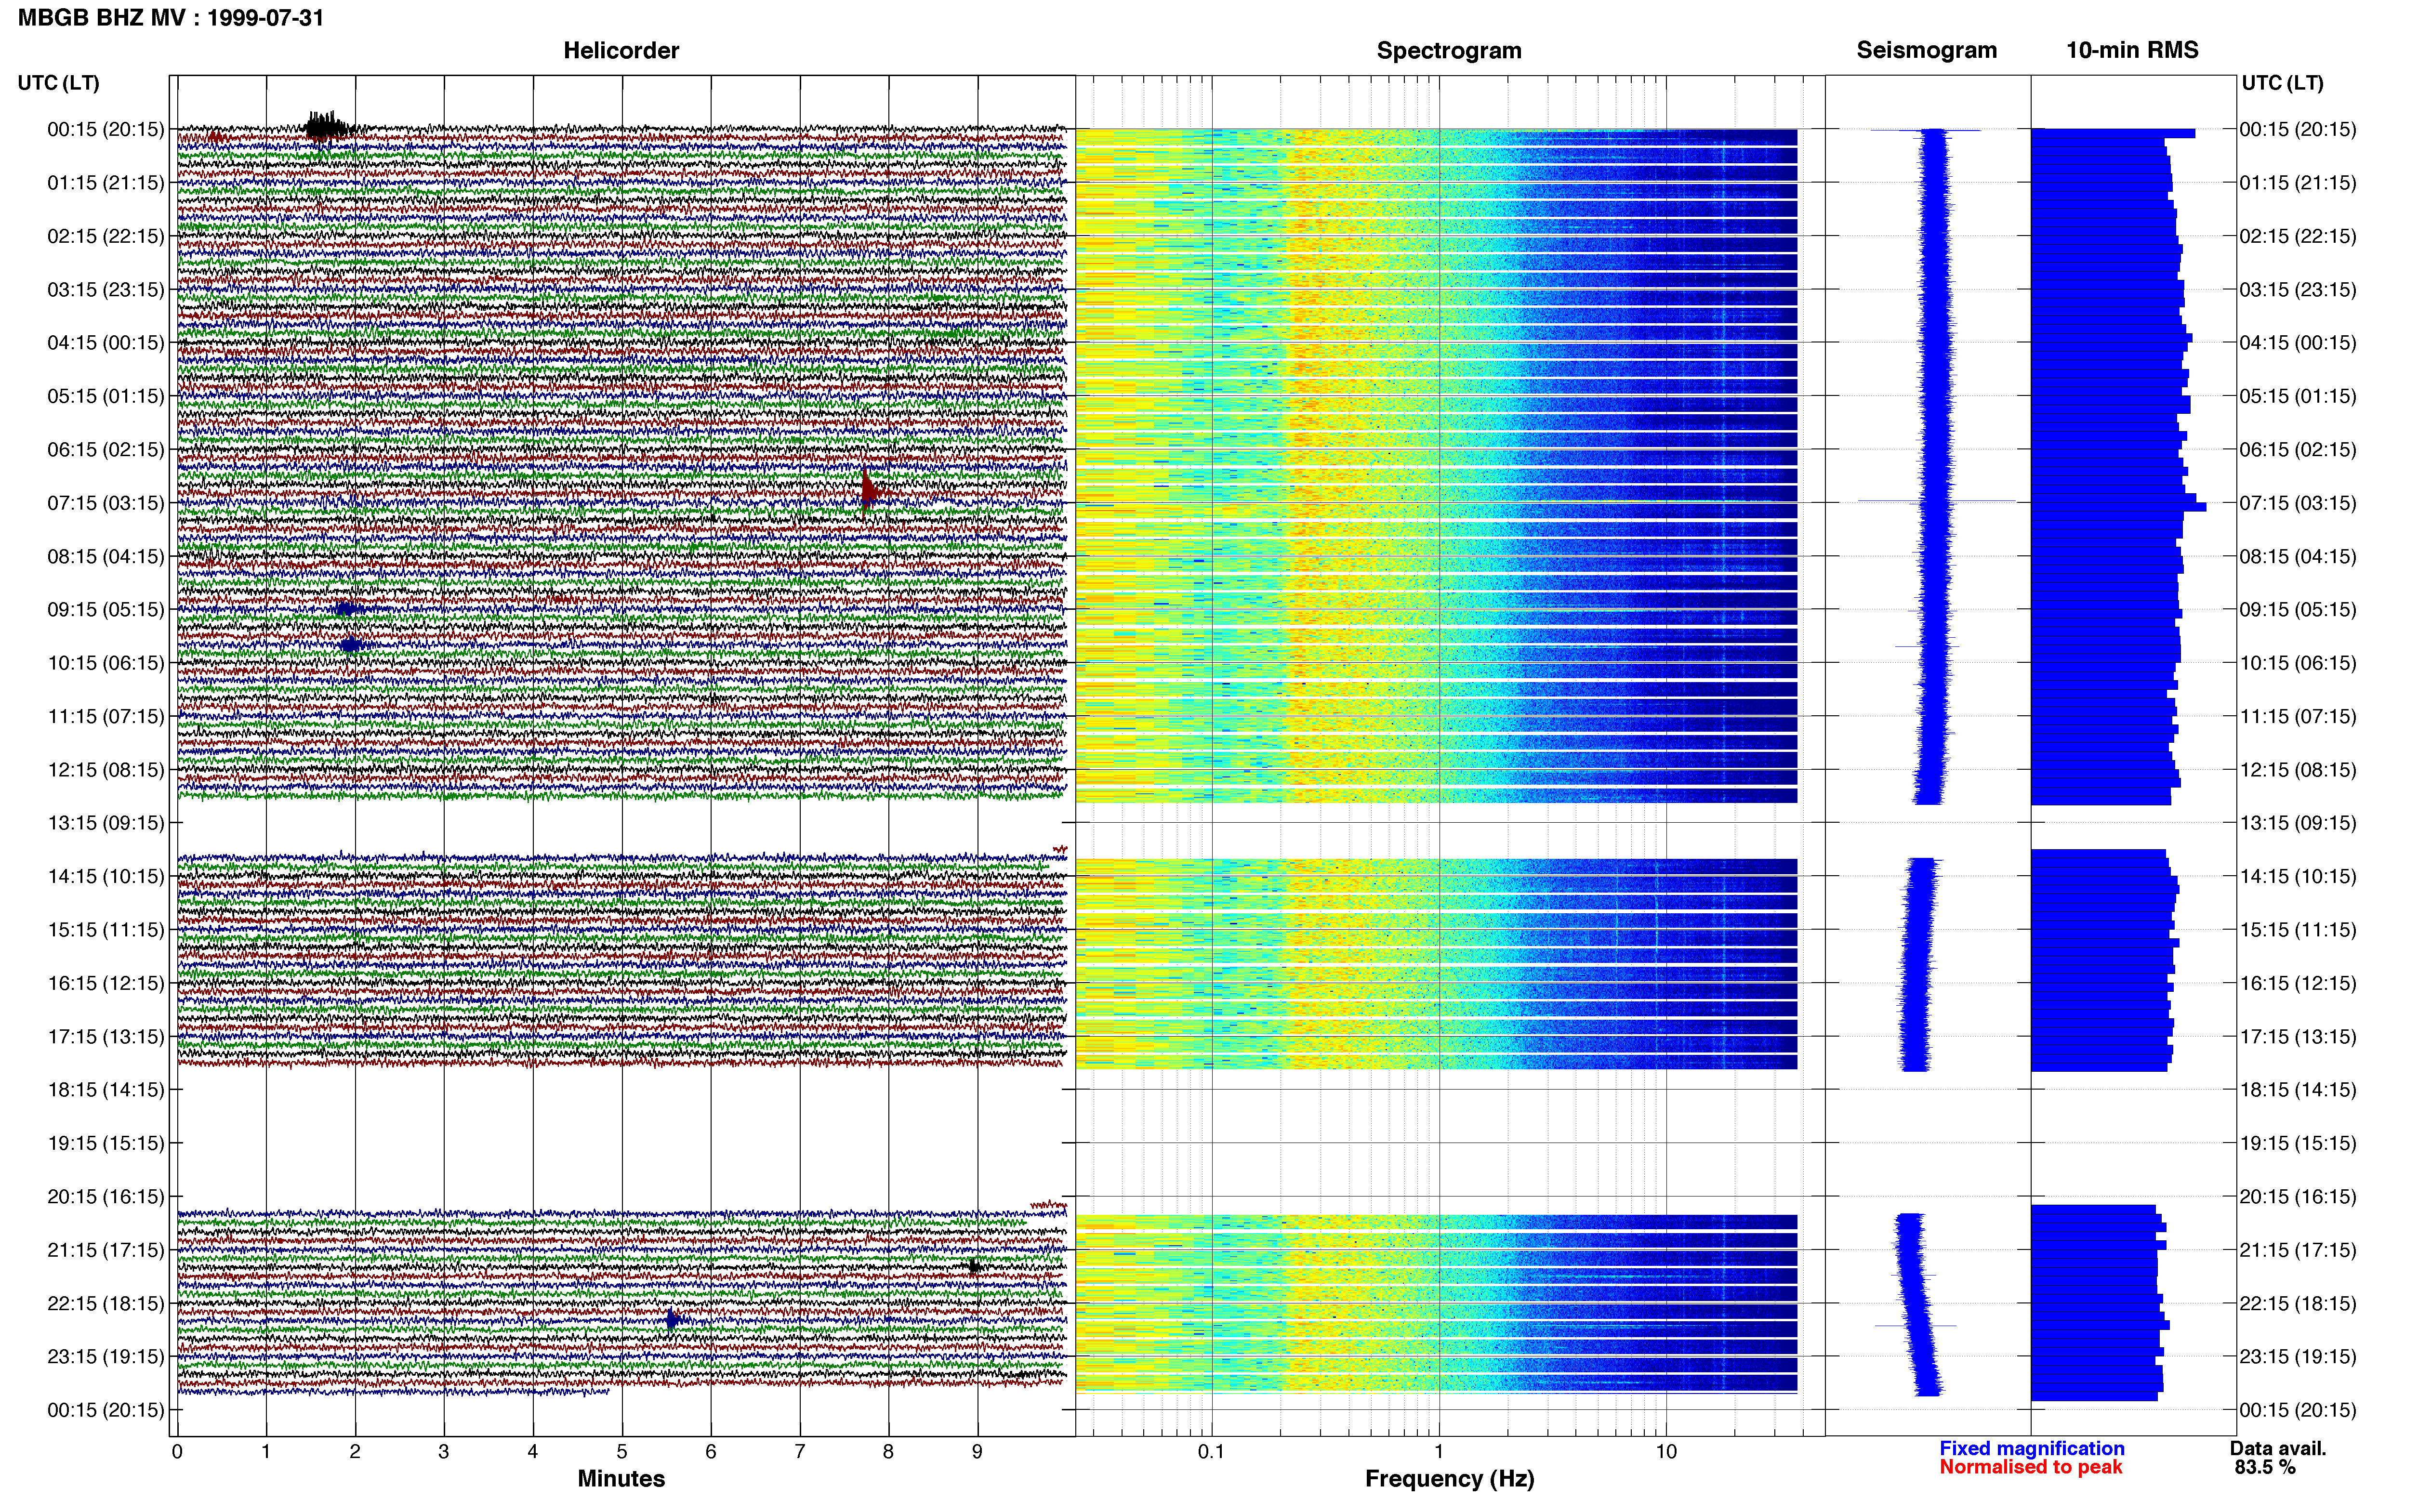The height and width of the screenshot is (1512, 2418).
Task: Click RMS-side time label '08:15 (04:15)'
Action: tap(2298, 556)
